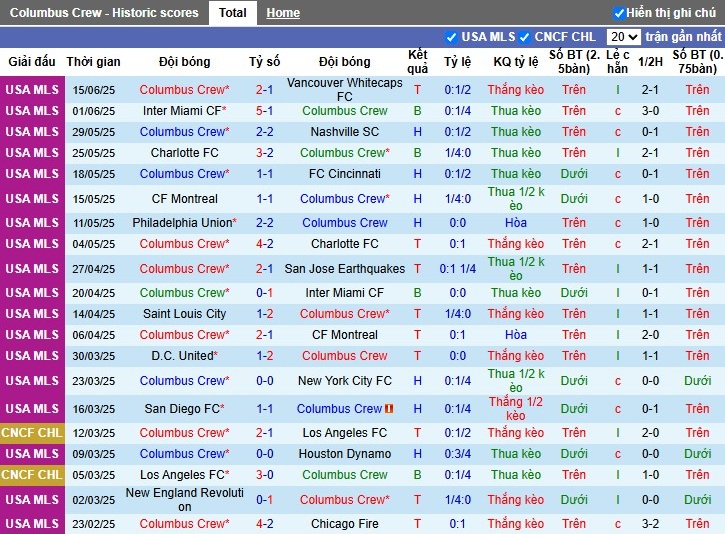The height and width of the screenshot is (534, 725).
Task: Click the date 23/02/25 cell
Action: (x=93, y=524)
